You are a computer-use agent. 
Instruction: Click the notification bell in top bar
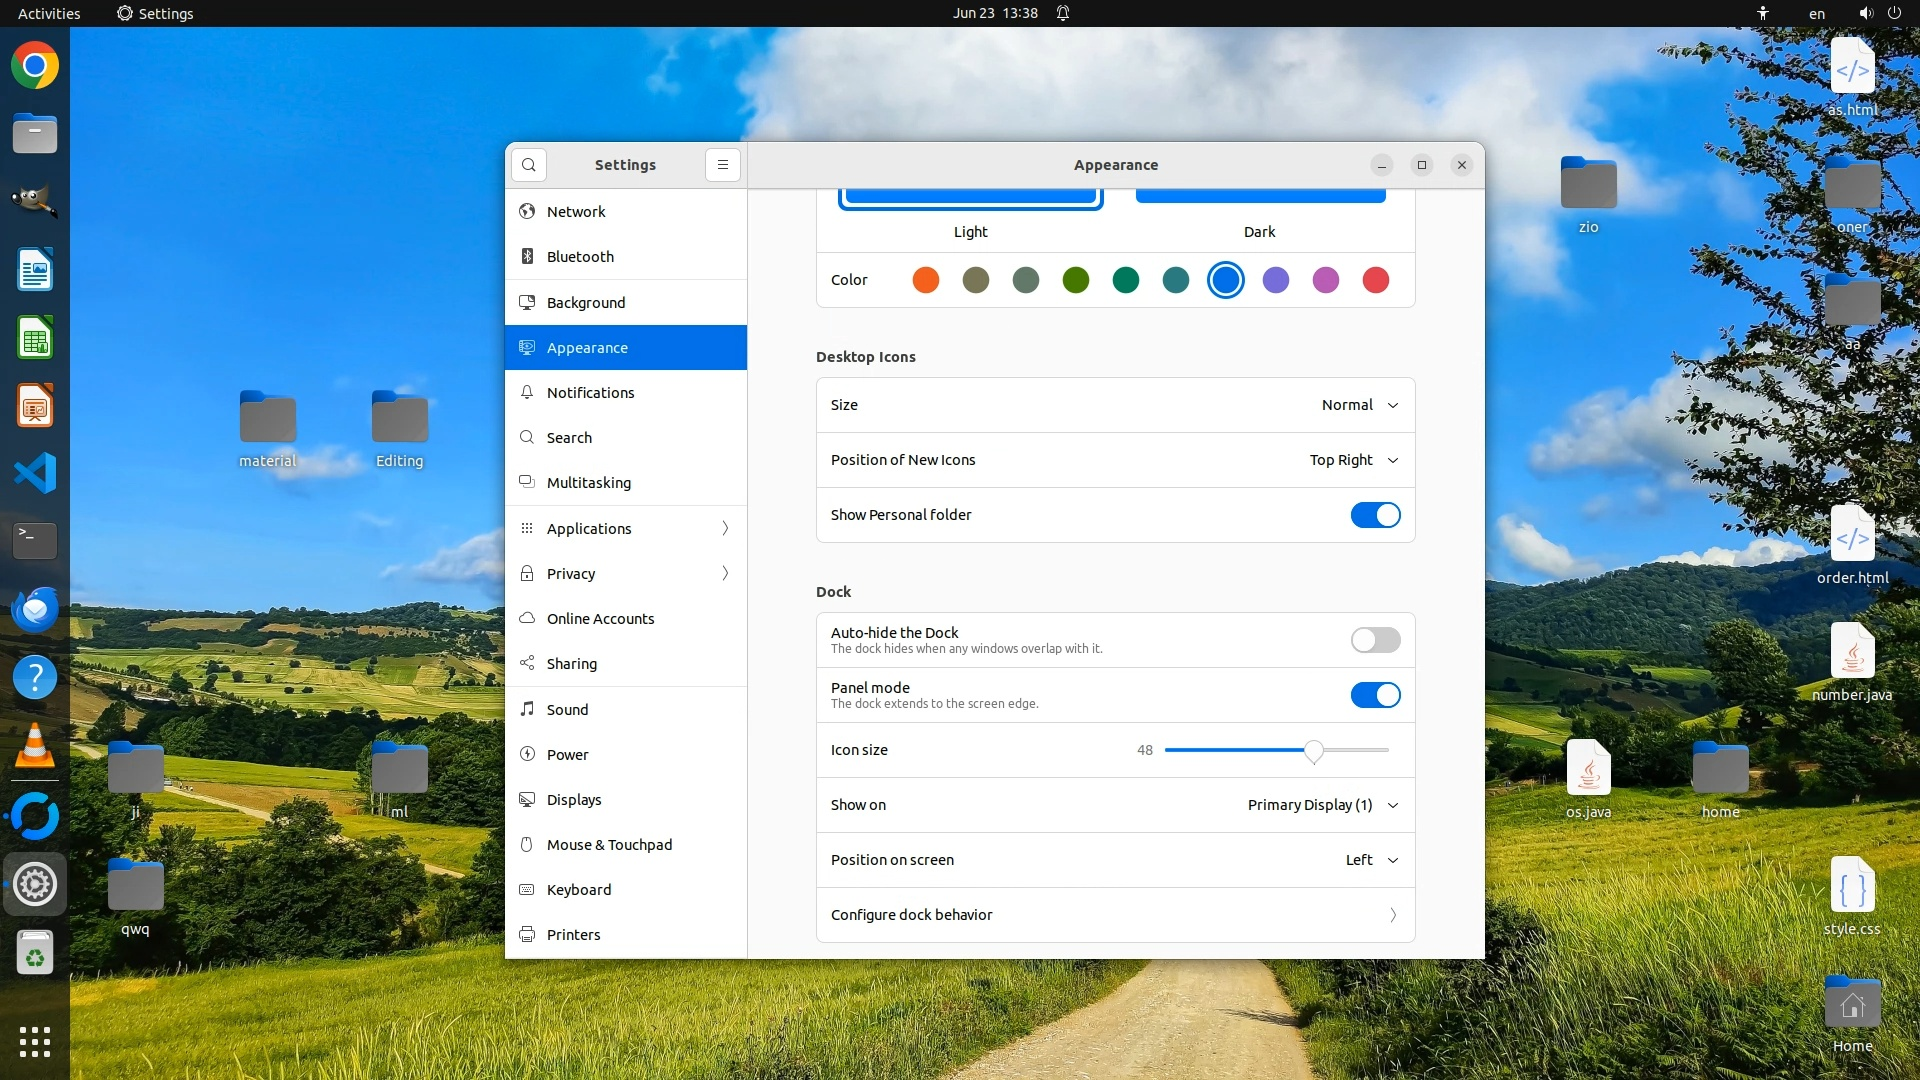pyautogui.click(x=1063, y=13)
